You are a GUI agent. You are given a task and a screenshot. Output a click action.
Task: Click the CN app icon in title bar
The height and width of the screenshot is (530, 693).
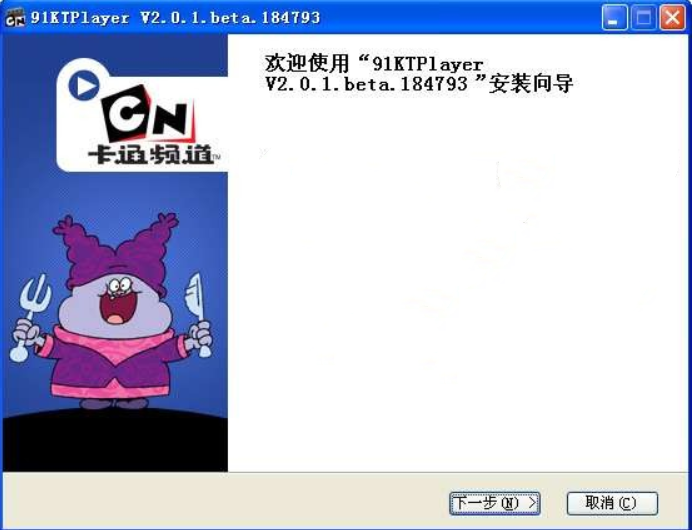coord(15,18)
